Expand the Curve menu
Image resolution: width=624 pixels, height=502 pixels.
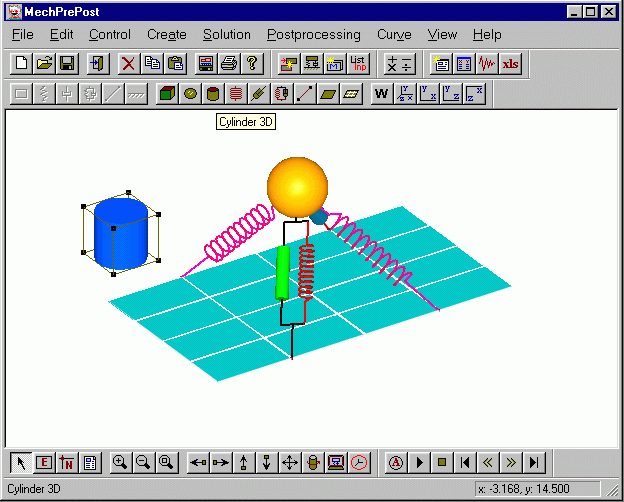pos(394,34)
